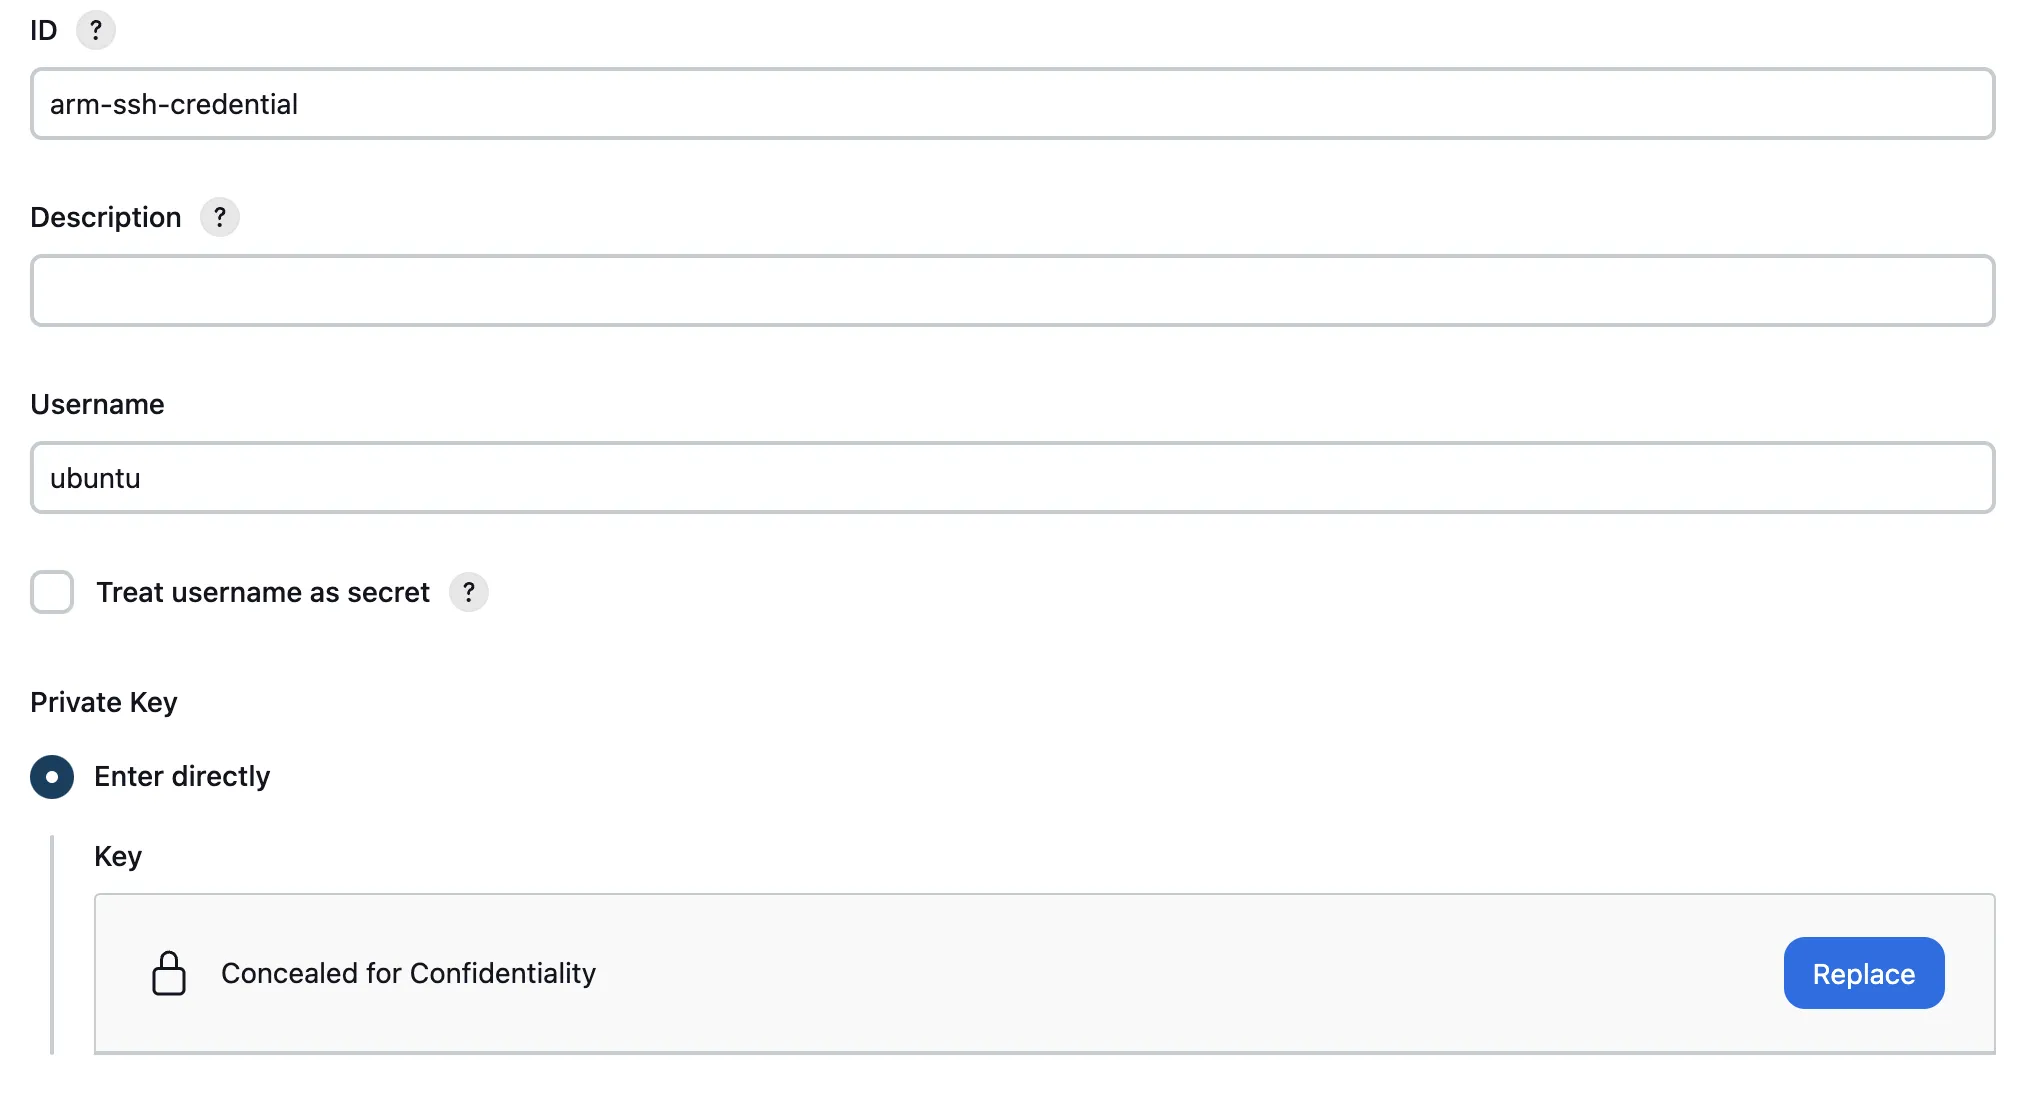2032x1096 pixels.
Task: Click the Description help question mark
Action: (220, 217)
